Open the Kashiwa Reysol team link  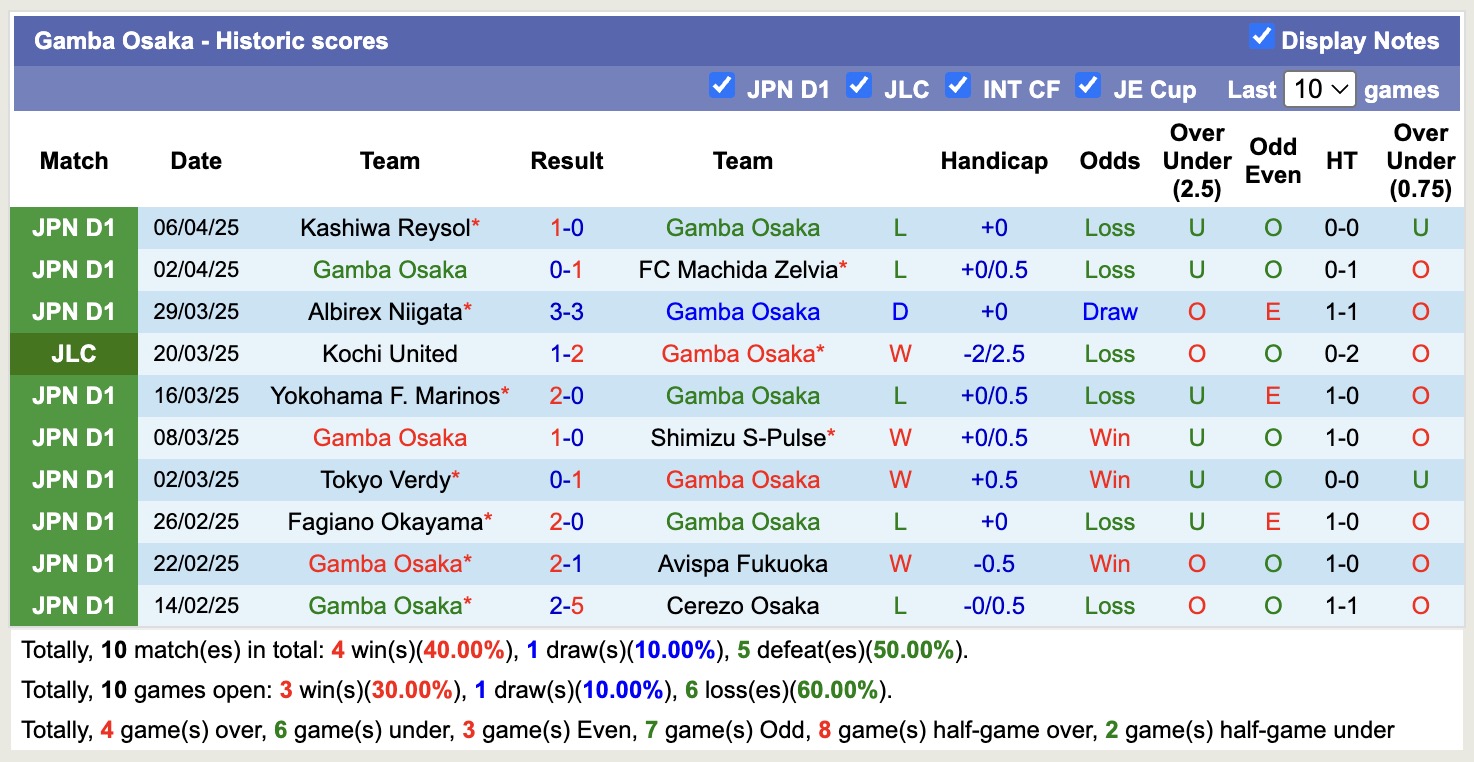pyautogui.click(x=385, y=228)
